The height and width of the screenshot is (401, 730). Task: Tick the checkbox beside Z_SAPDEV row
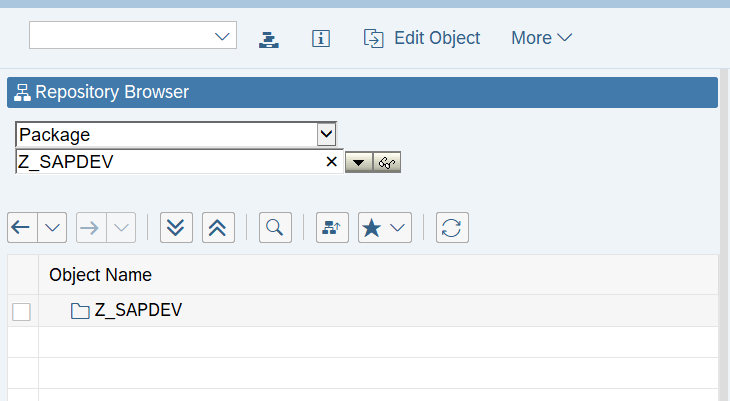coord(21,312)
